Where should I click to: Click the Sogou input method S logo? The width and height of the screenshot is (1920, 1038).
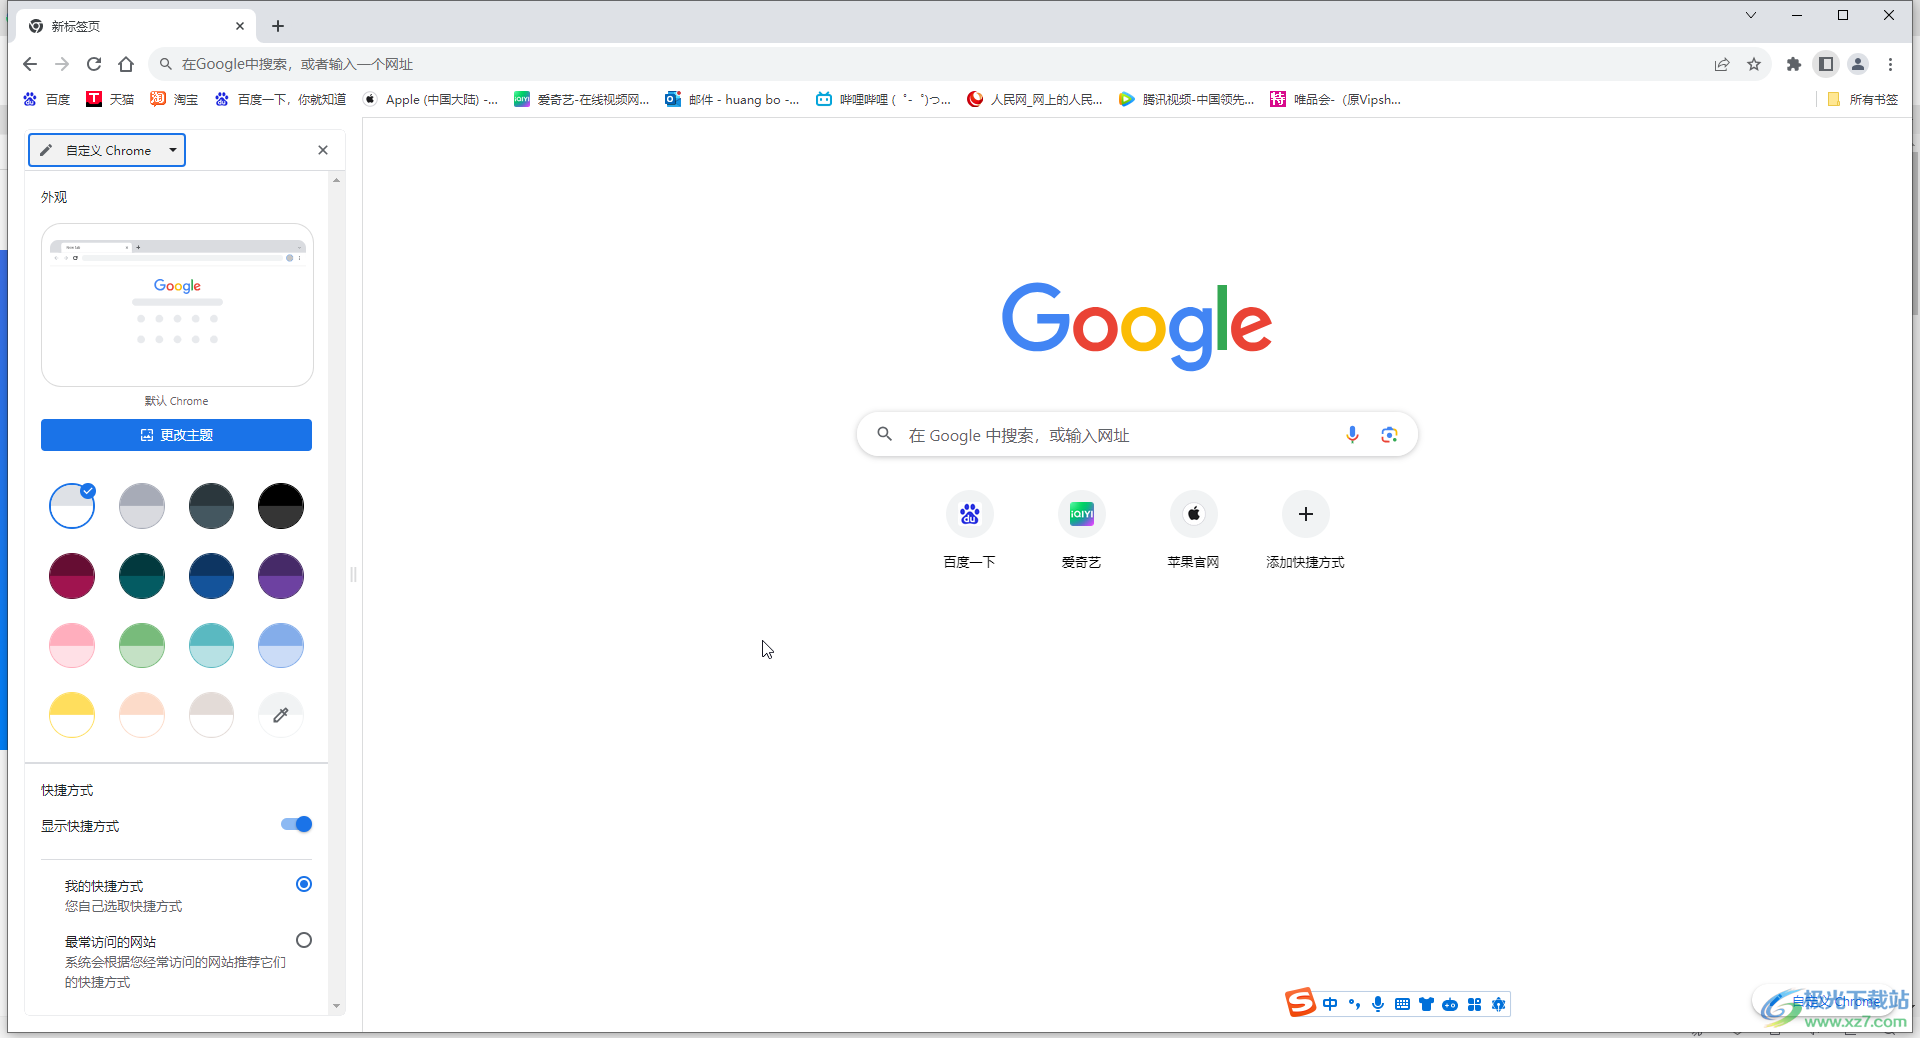click(1301, 1002)
